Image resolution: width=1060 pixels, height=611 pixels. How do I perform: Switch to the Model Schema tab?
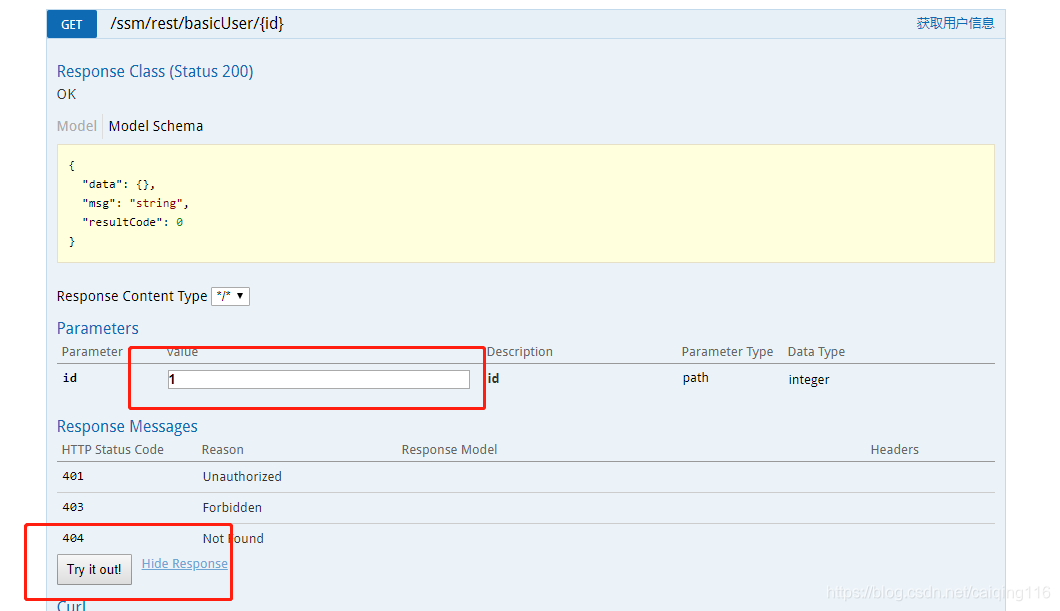155,126
